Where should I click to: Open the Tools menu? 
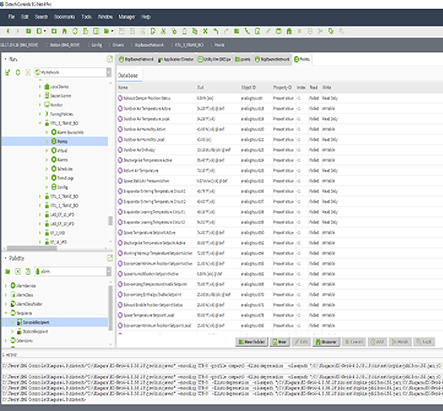86,17
